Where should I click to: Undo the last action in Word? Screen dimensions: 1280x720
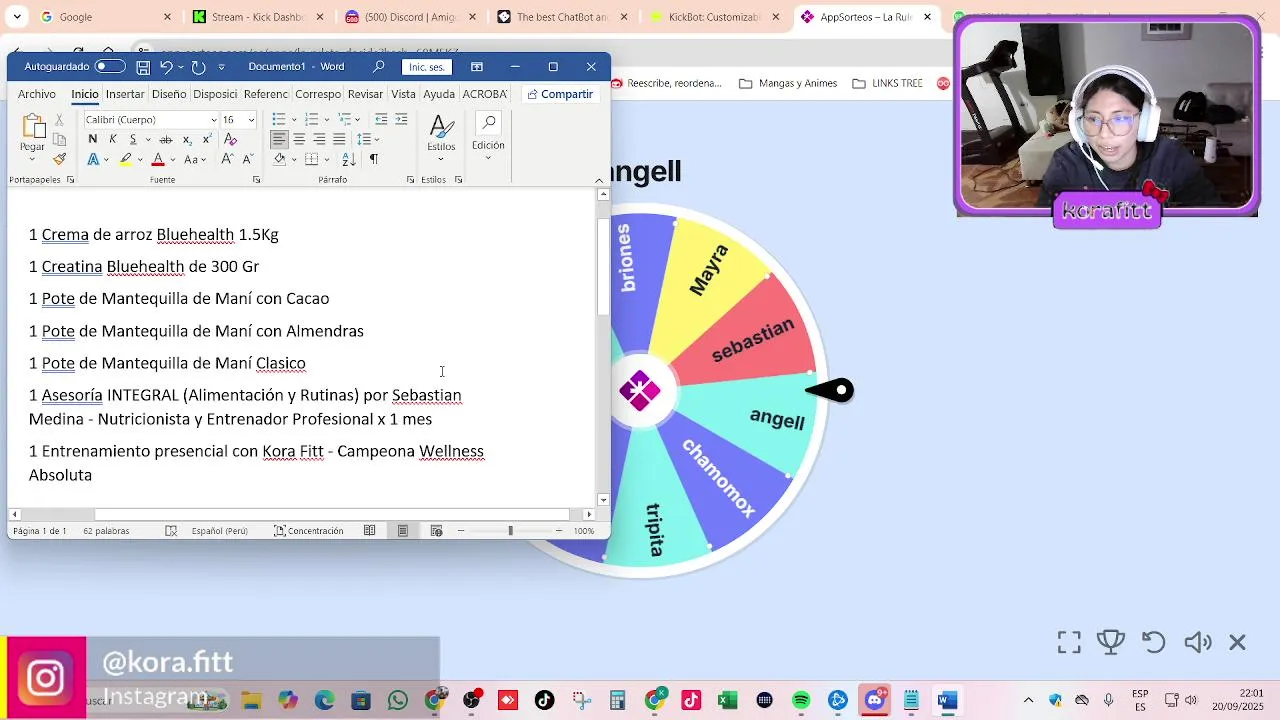(166, 67)
